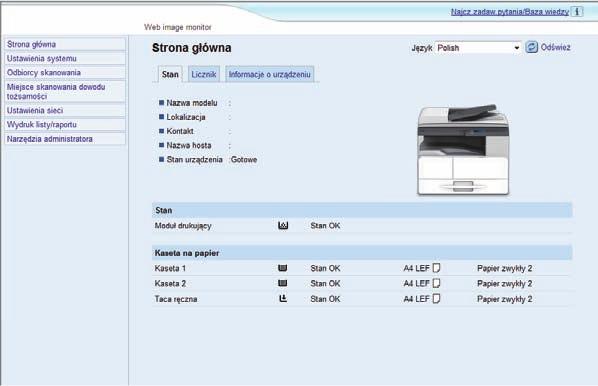
Task: Click the Kaseta 2 paper tray icon
Action: point(283,283)
